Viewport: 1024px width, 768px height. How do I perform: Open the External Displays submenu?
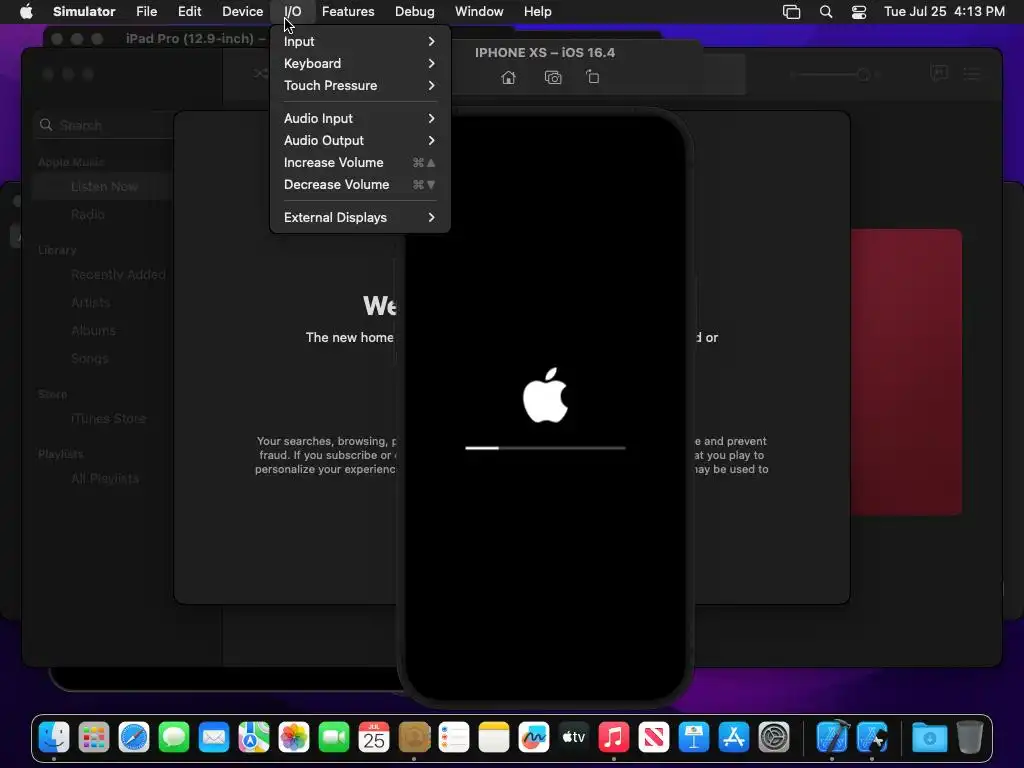360,217
